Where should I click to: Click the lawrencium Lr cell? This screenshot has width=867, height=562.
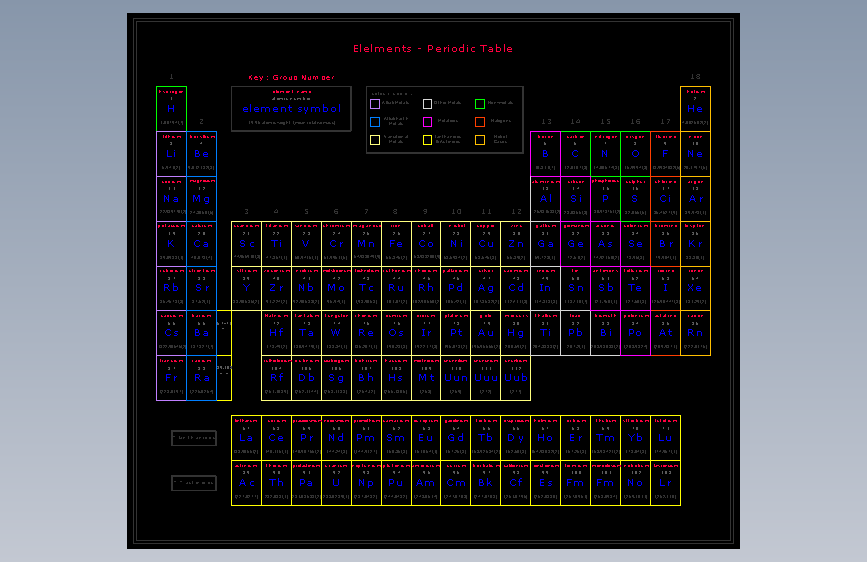(665, 483)
